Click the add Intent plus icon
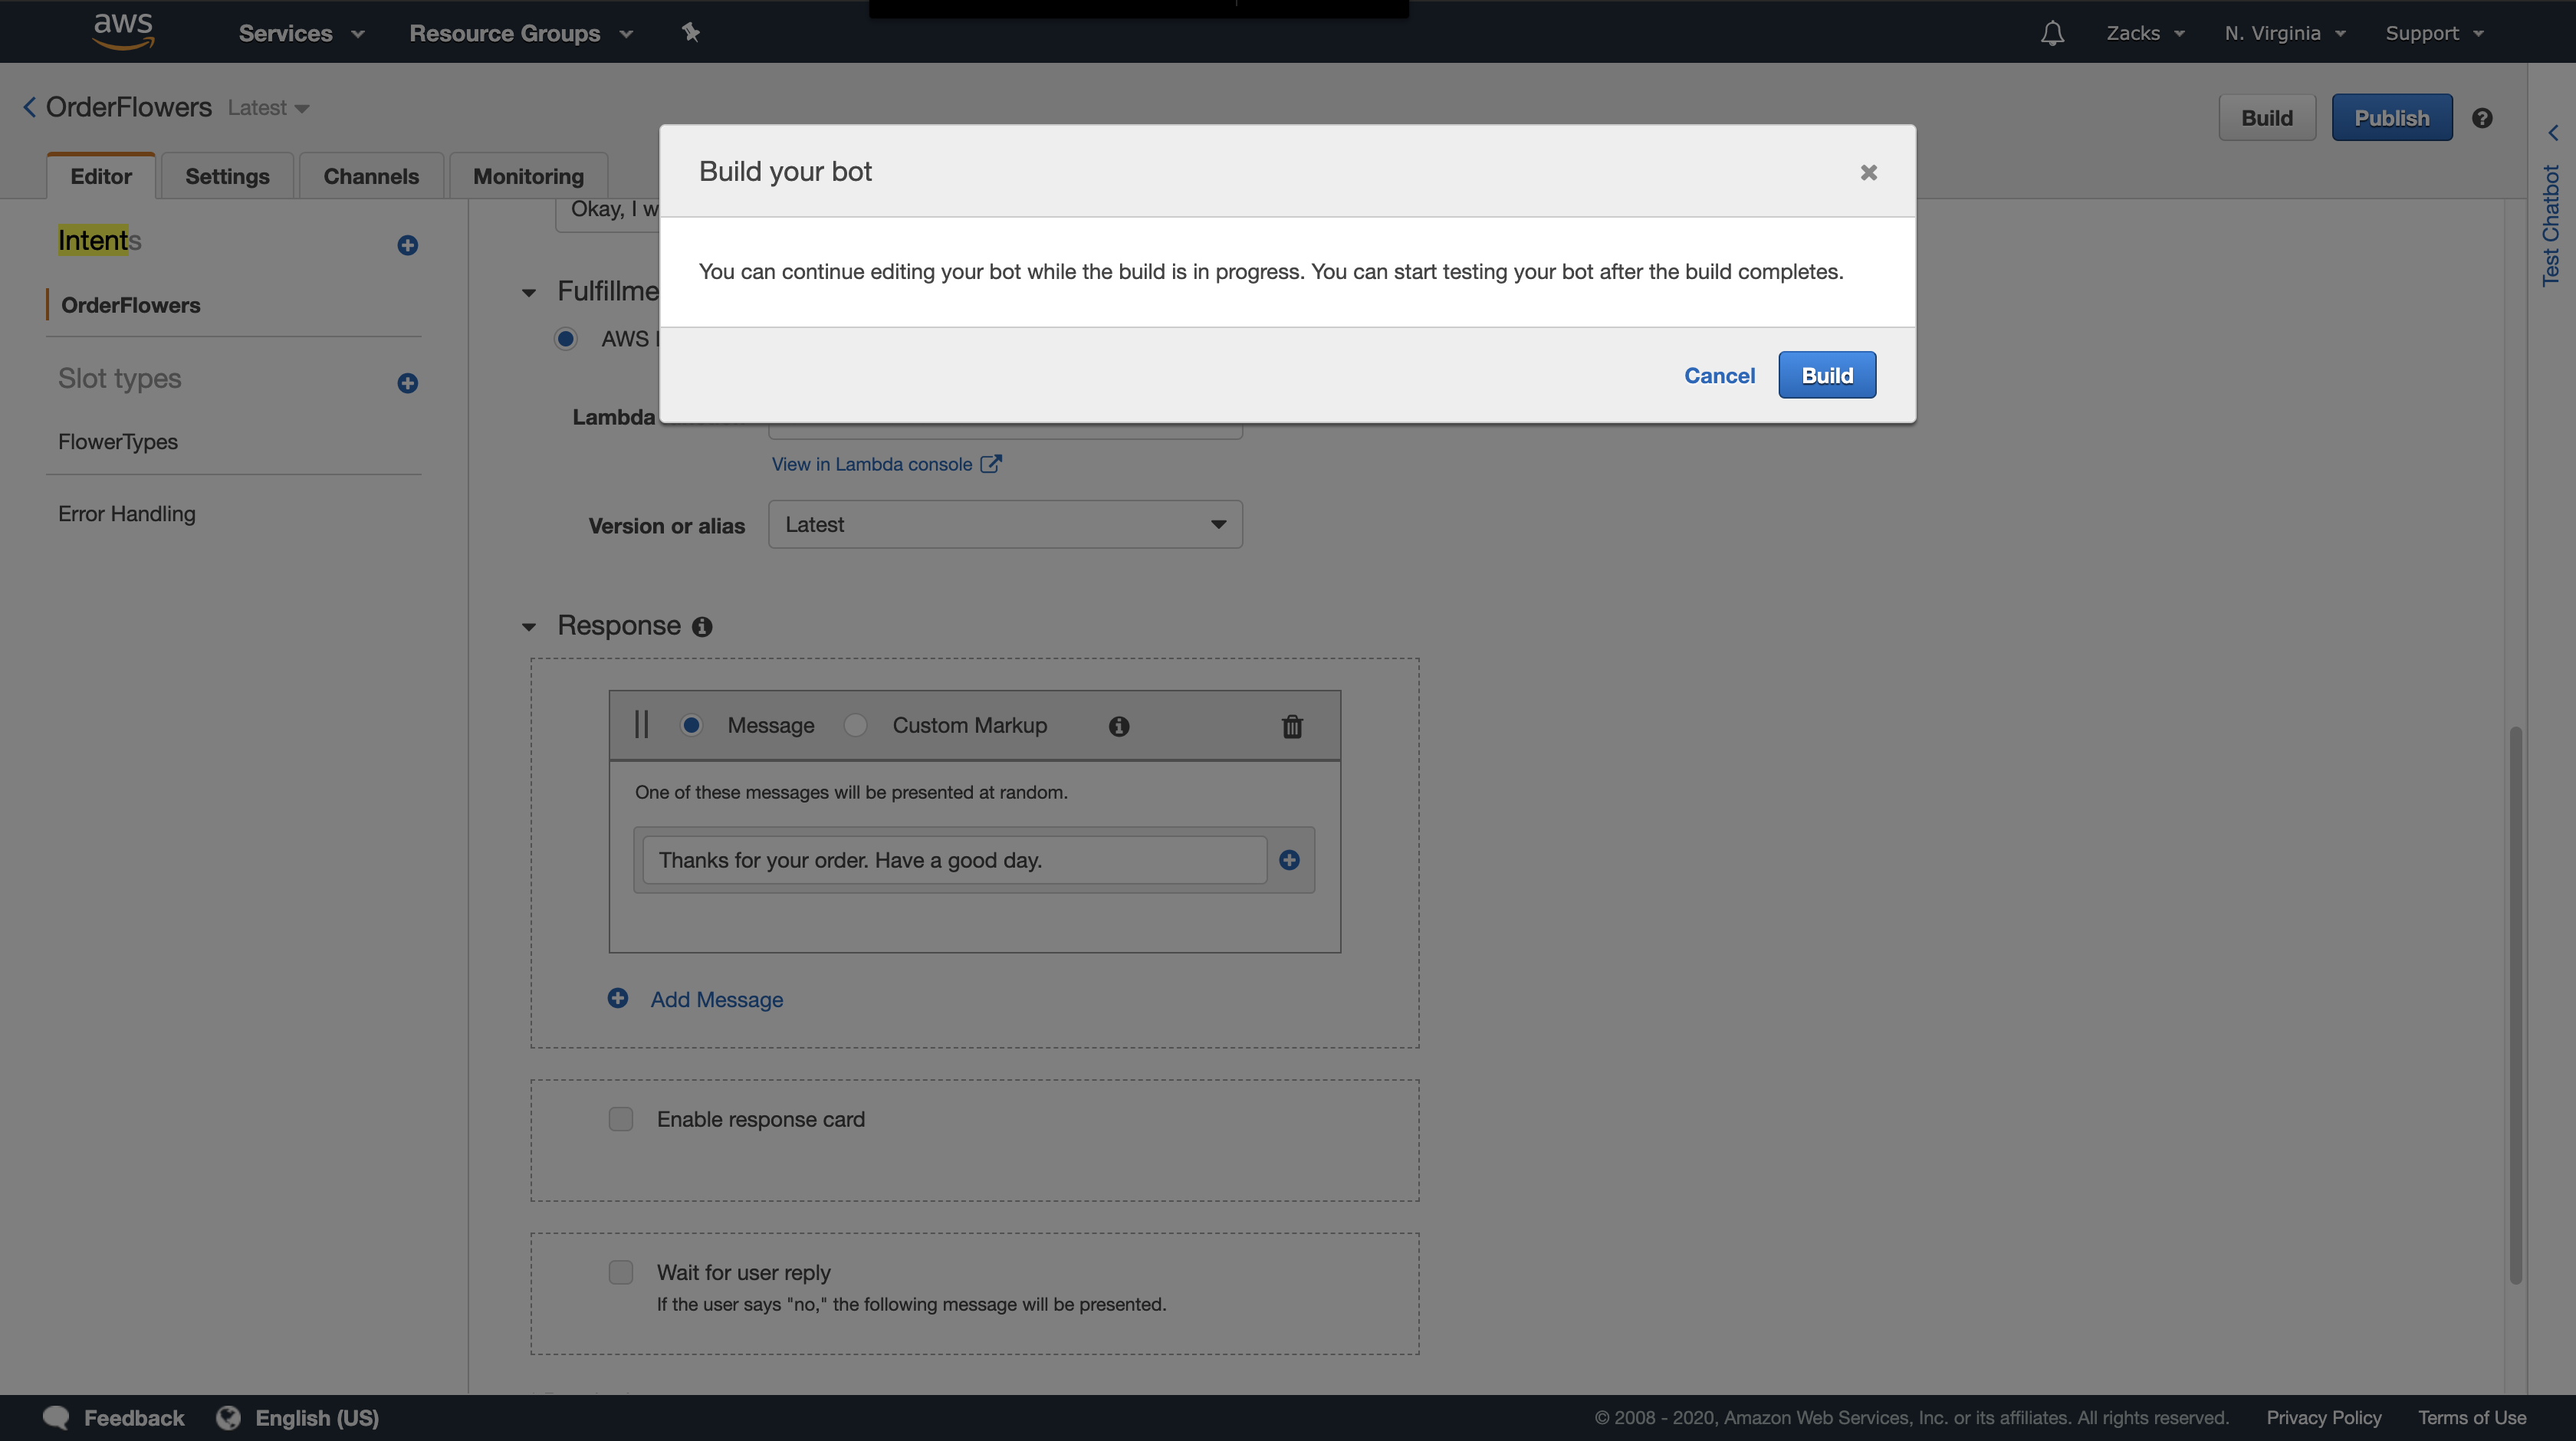This screenshot has width=2576, height=1441. tap(407, 245)
